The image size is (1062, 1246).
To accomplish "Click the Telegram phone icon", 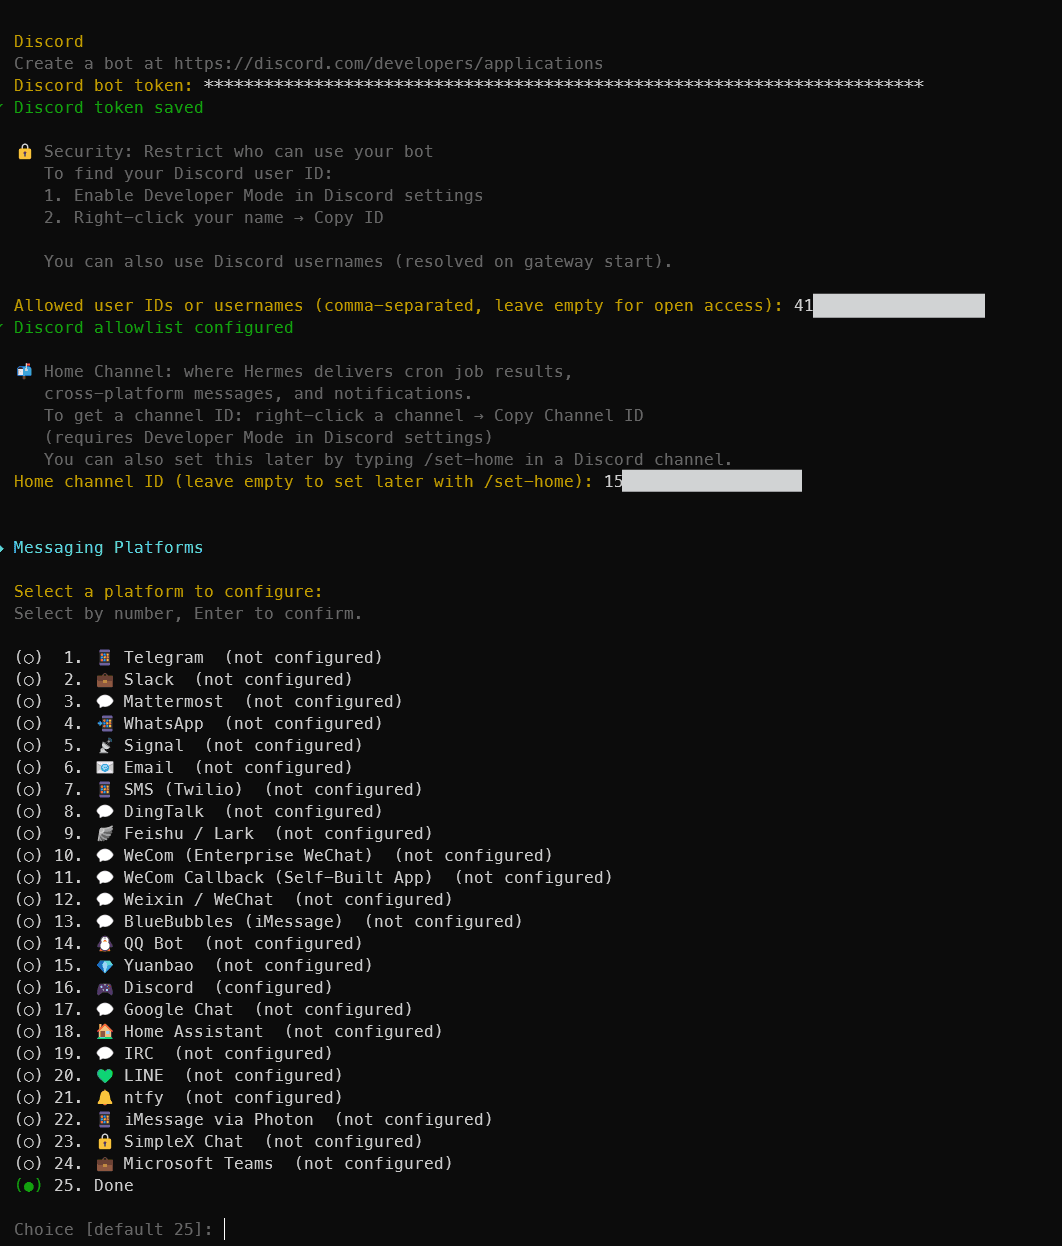I will [x=104, y=658].
